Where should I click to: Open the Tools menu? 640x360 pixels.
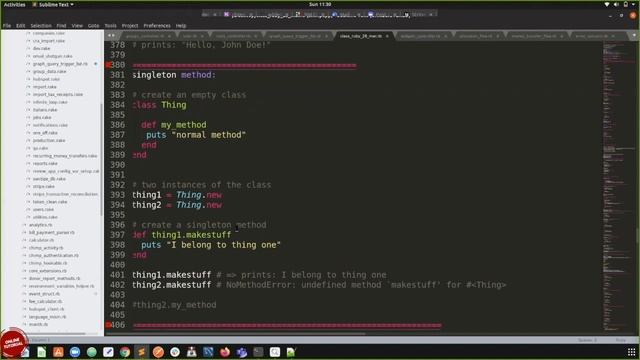tap(110, 25)
